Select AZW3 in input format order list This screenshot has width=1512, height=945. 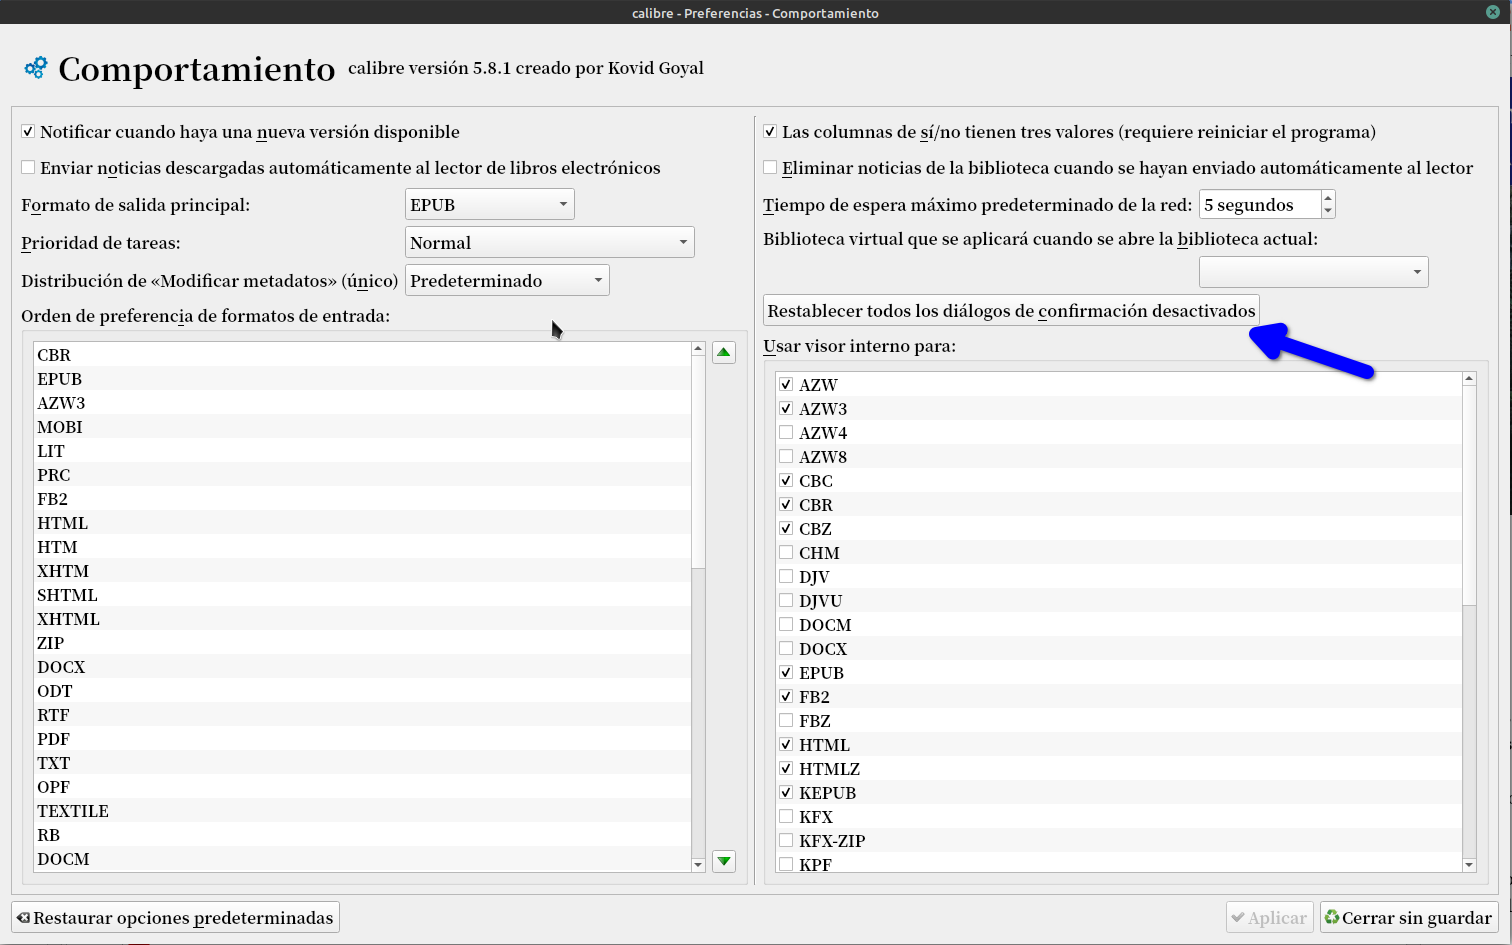coord(362,403)
